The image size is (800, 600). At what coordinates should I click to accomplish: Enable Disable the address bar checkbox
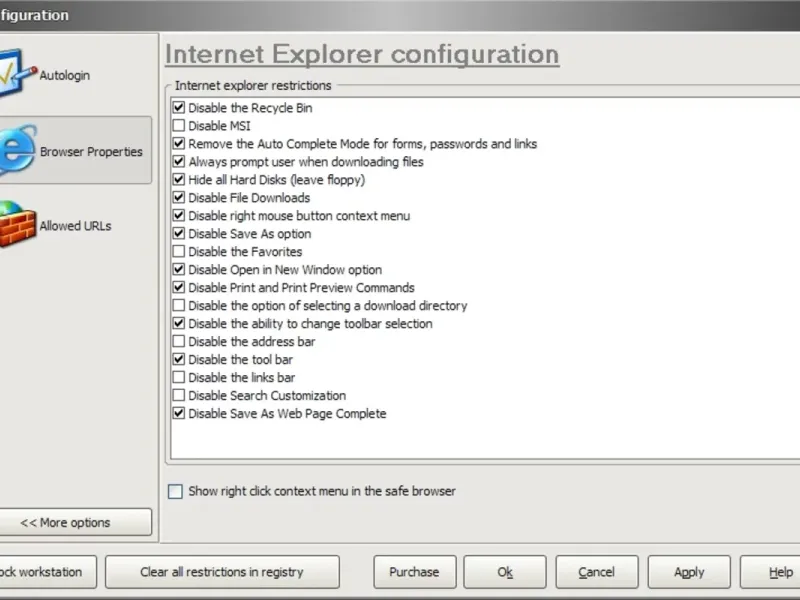click(x=179, y=341)
